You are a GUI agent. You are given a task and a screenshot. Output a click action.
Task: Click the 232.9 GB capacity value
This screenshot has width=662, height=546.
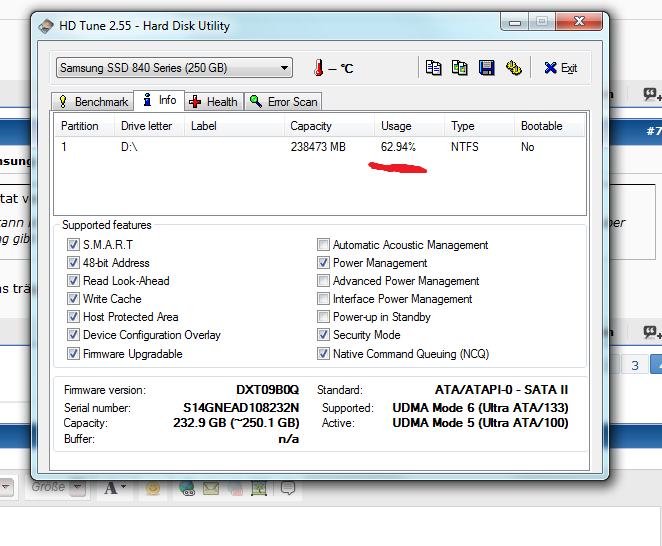pyautogui.click(x=236, y=423)
